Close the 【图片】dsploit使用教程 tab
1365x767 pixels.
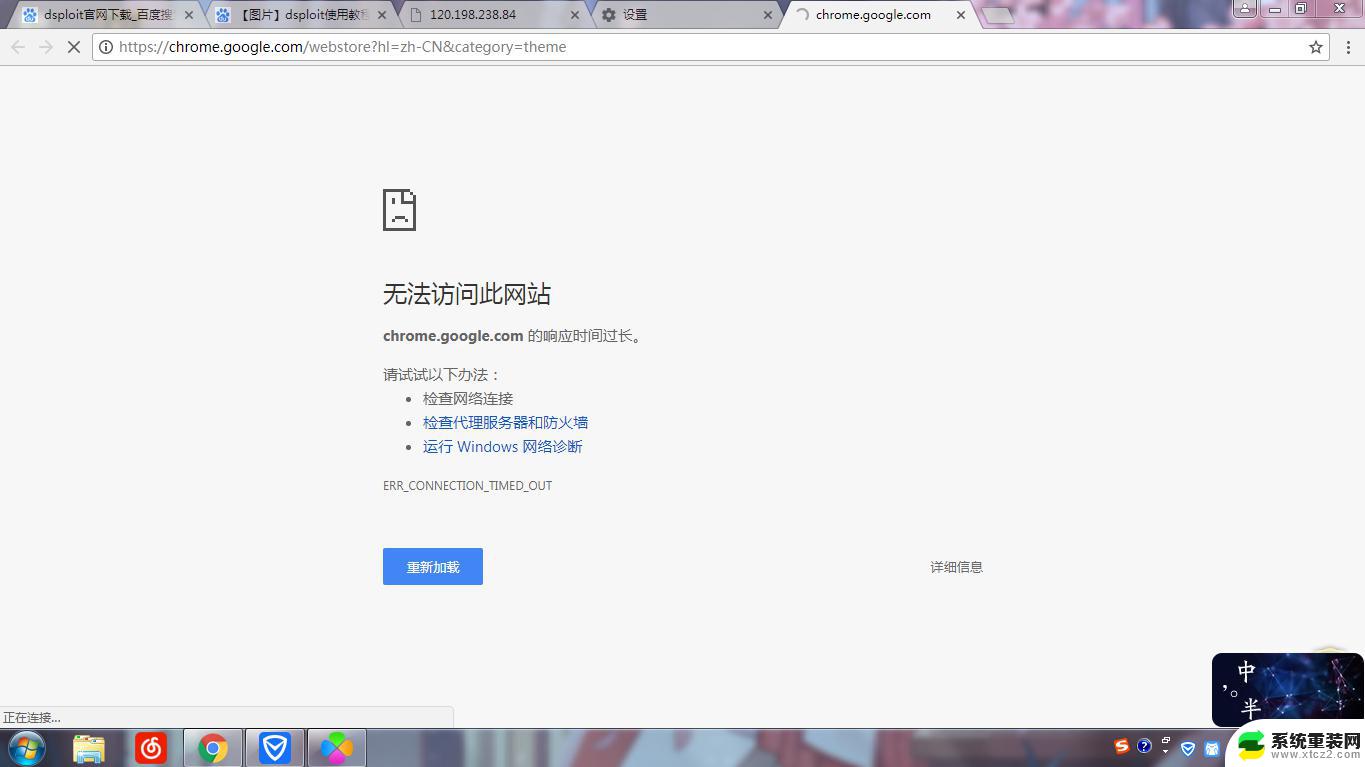point(382,15)
